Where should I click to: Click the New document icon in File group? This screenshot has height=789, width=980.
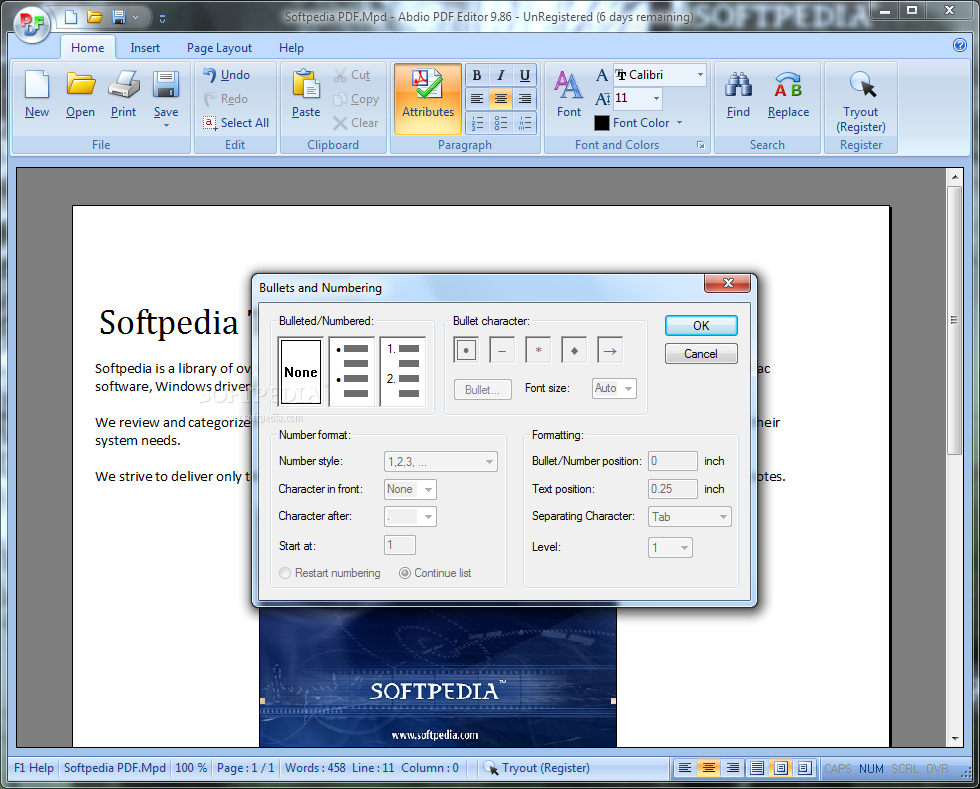37,84
